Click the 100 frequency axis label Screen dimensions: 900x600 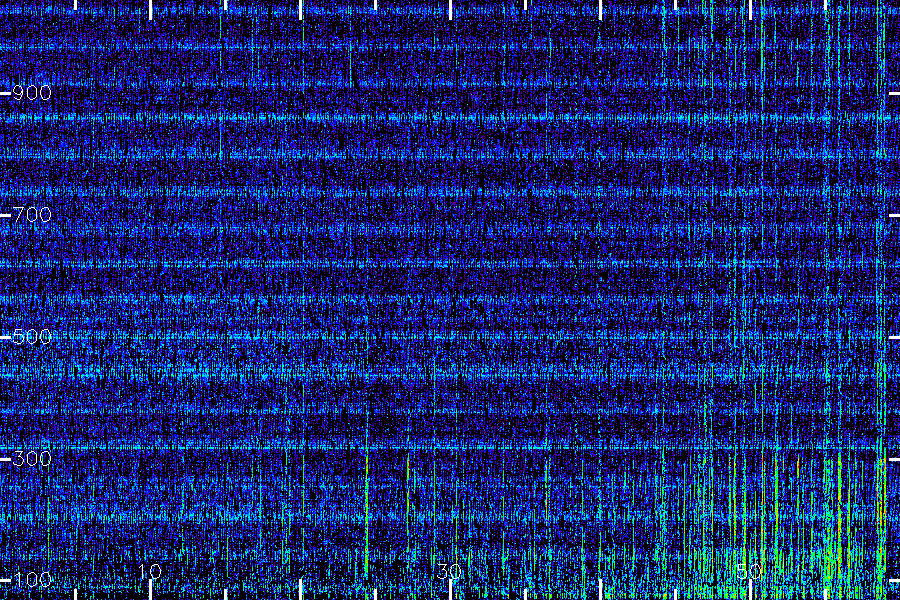(x=32, y=580)
